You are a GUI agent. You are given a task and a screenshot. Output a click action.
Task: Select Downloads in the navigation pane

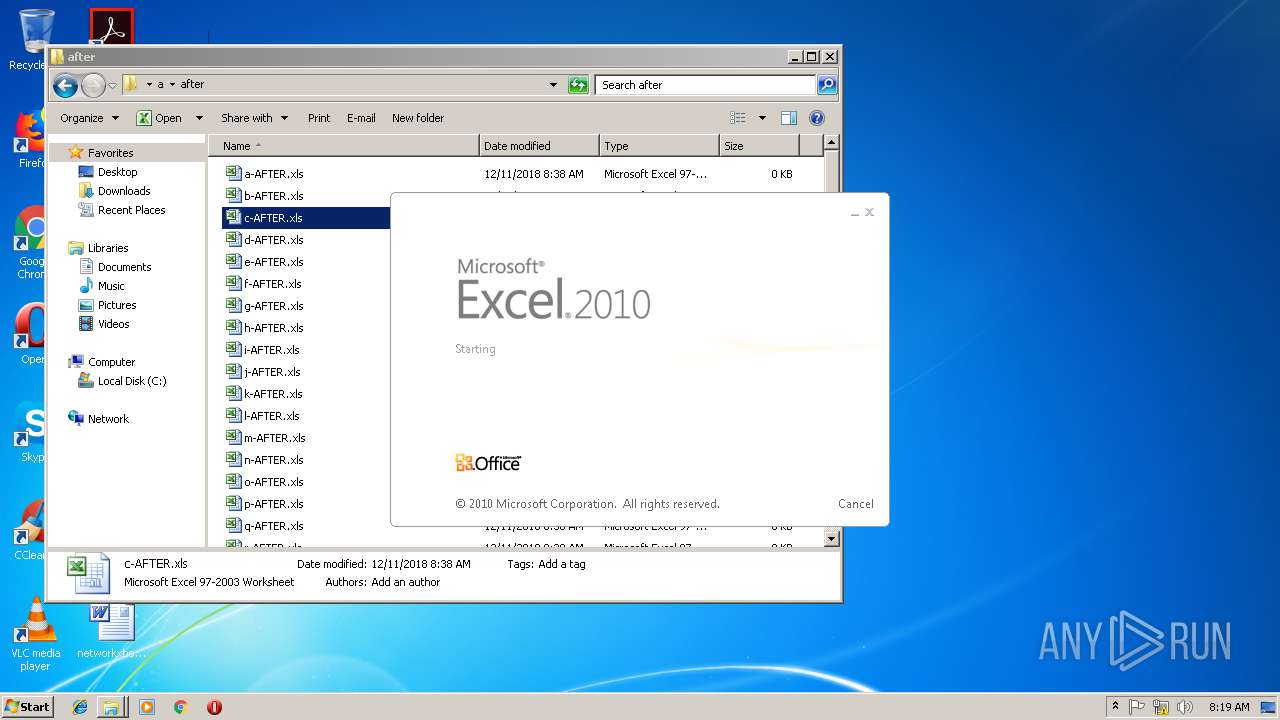click(x=124, y=191)
